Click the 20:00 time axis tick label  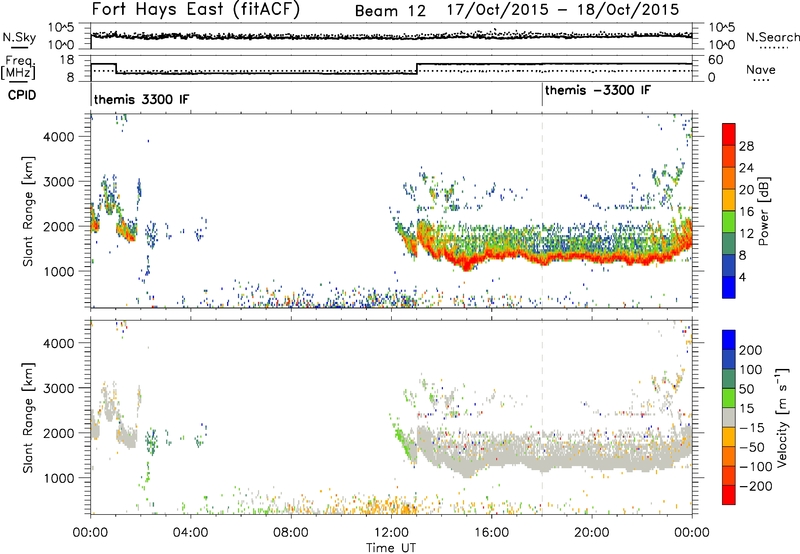click(592, 533)
